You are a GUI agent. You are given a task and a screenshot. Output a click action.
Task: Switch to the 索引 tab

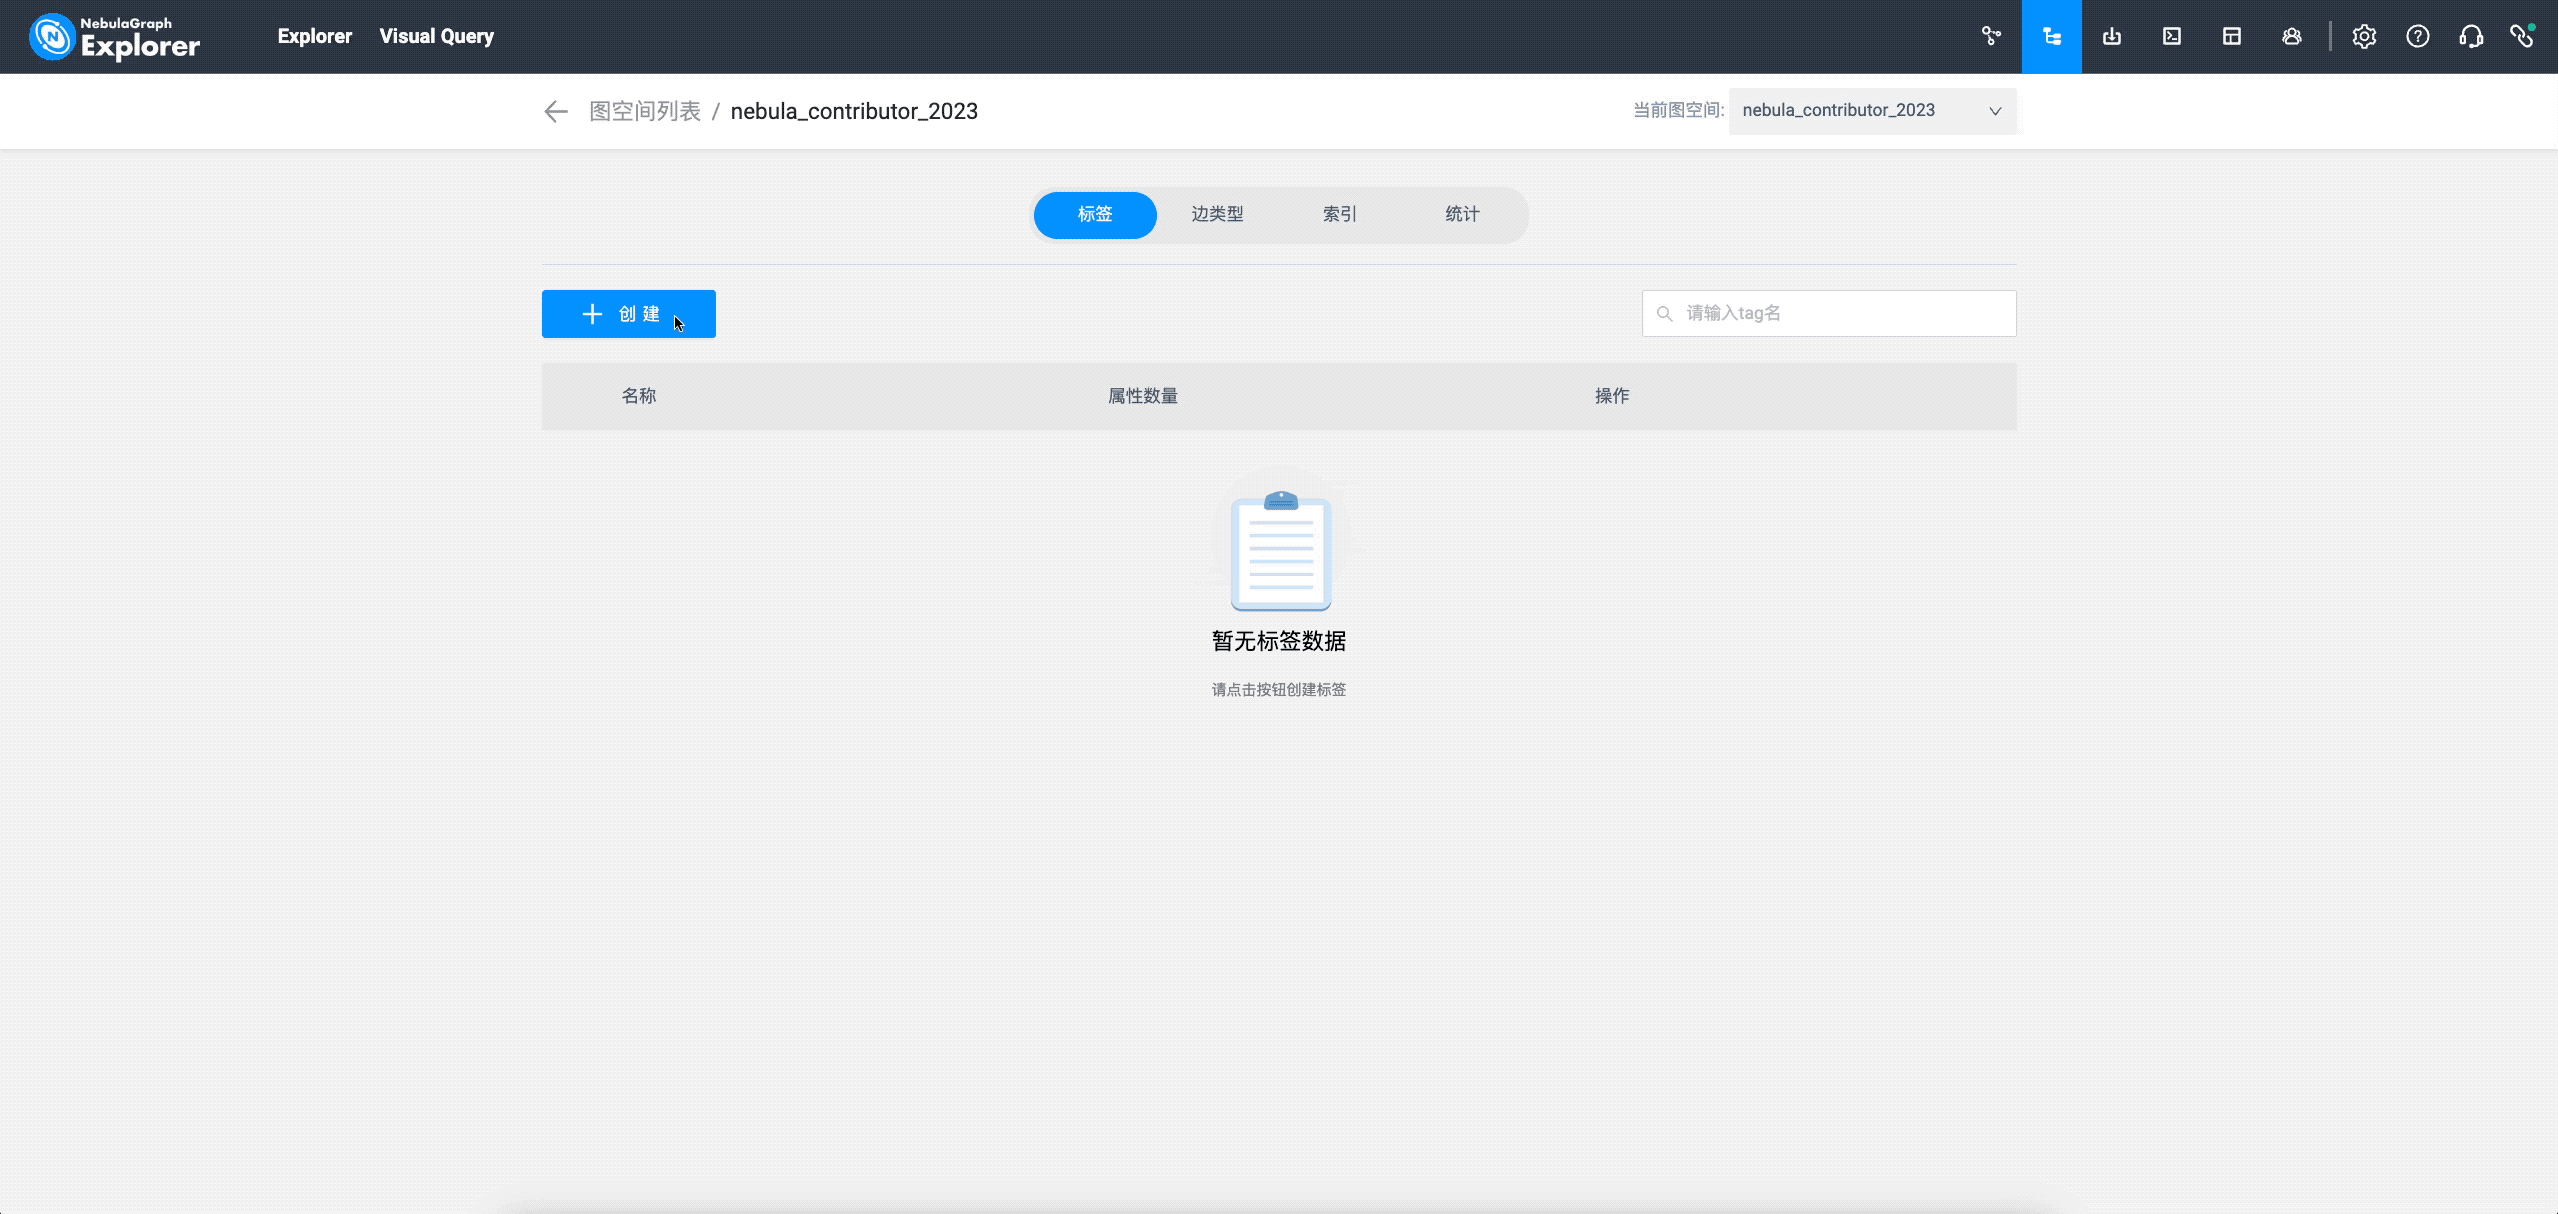click(x=1339, y=214)
